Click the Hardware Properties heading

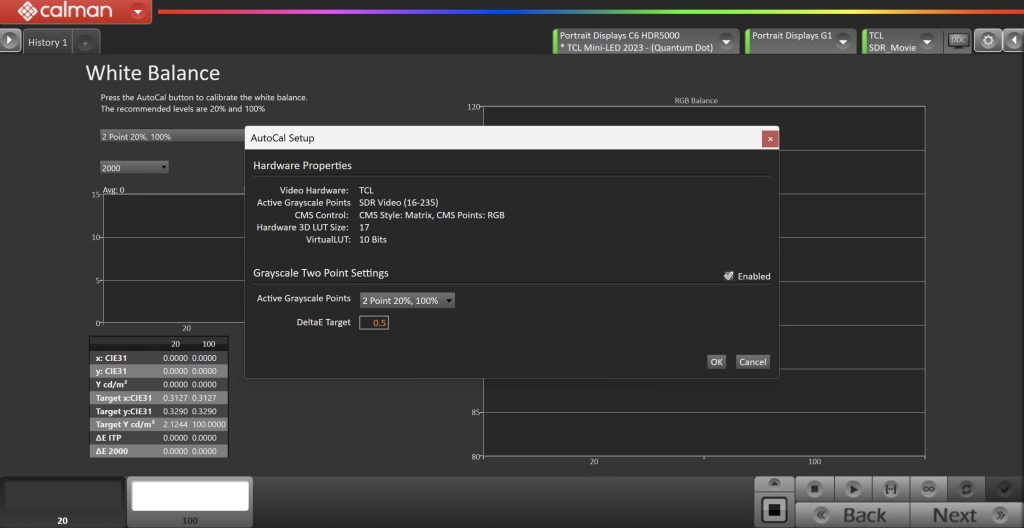pyautogui.click(x=302, y=165)
